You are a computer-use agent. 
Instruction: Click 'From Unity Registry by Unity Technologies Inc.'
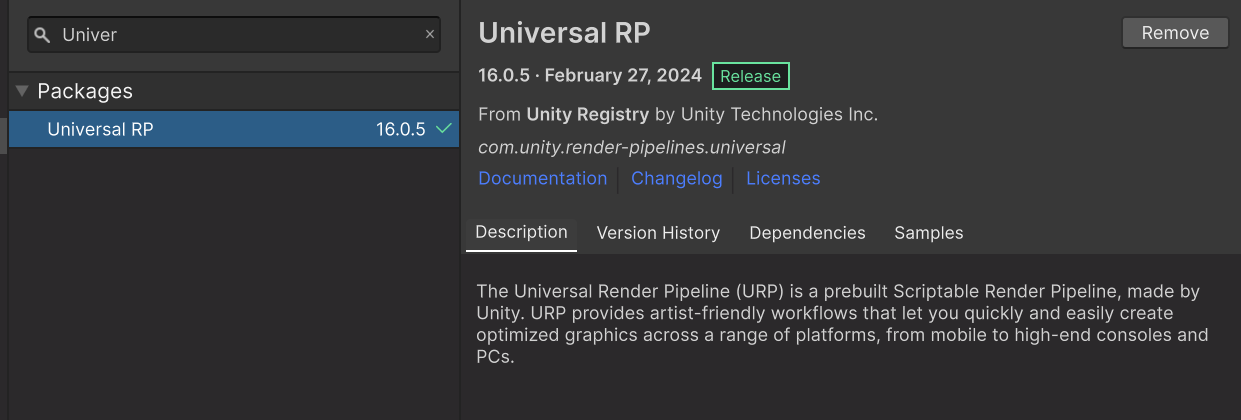click(x=678, y=114)
